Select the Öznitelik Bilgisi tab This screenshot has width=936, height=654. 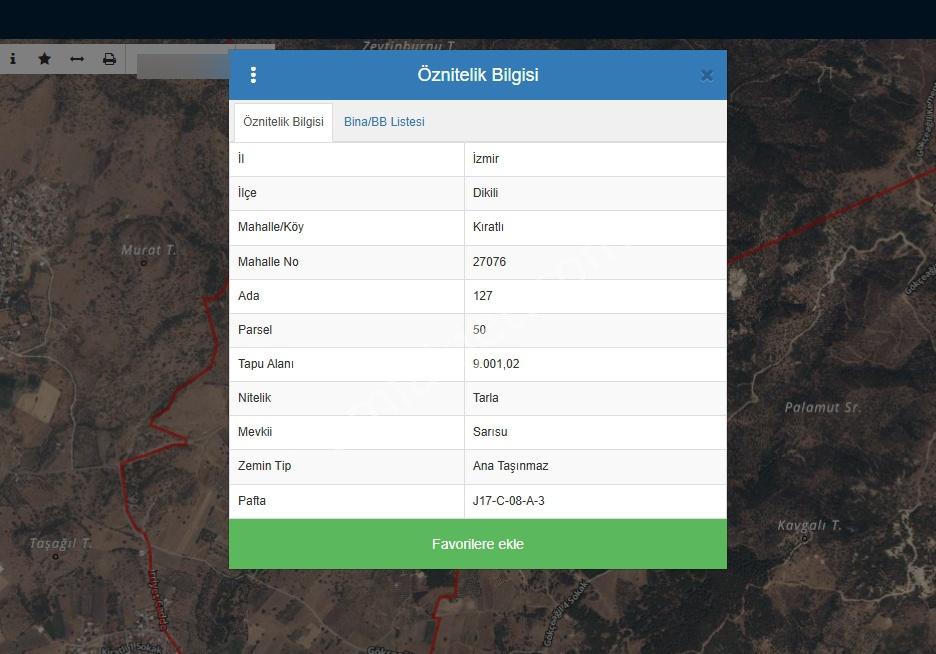pos(283,122)
